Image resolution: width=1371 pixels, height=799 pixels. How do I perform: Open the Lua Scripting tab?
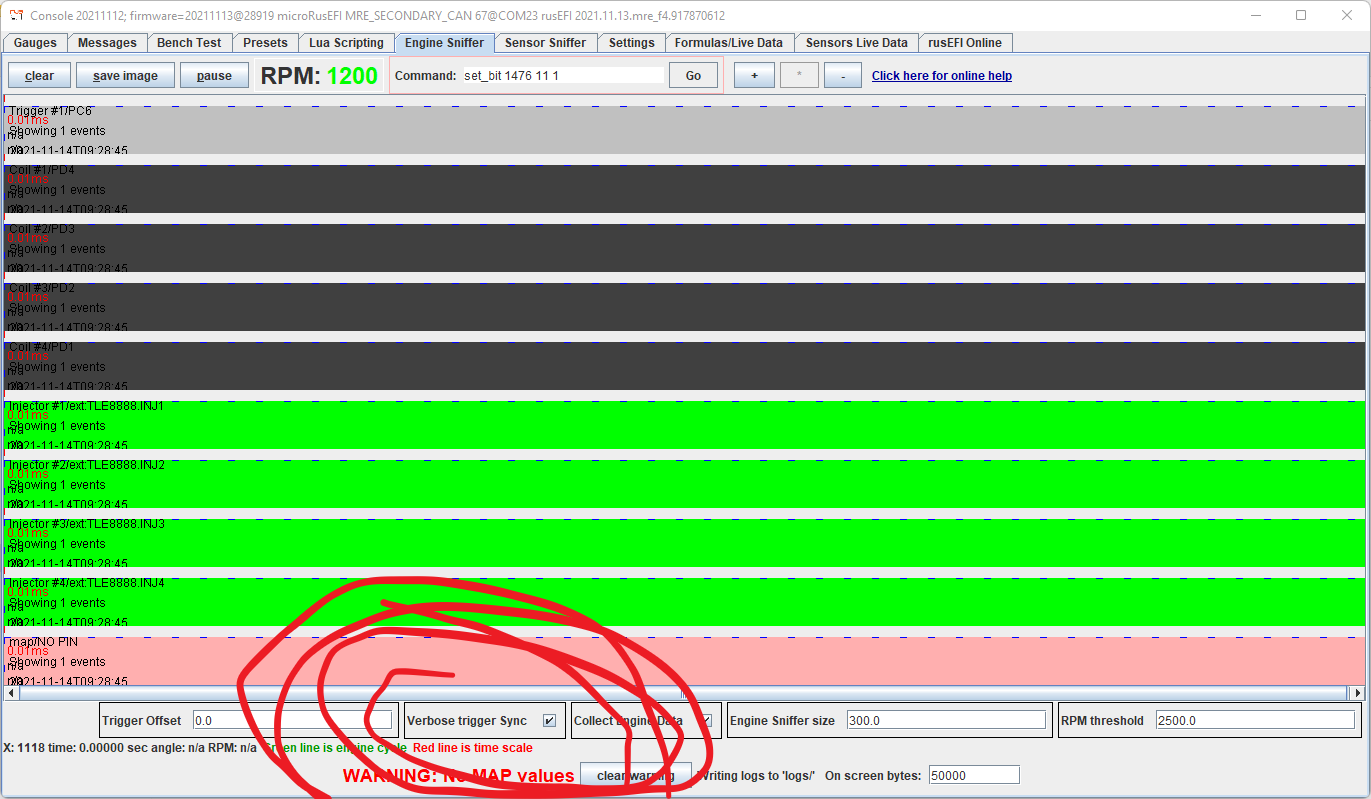click(x=346, y=43)
